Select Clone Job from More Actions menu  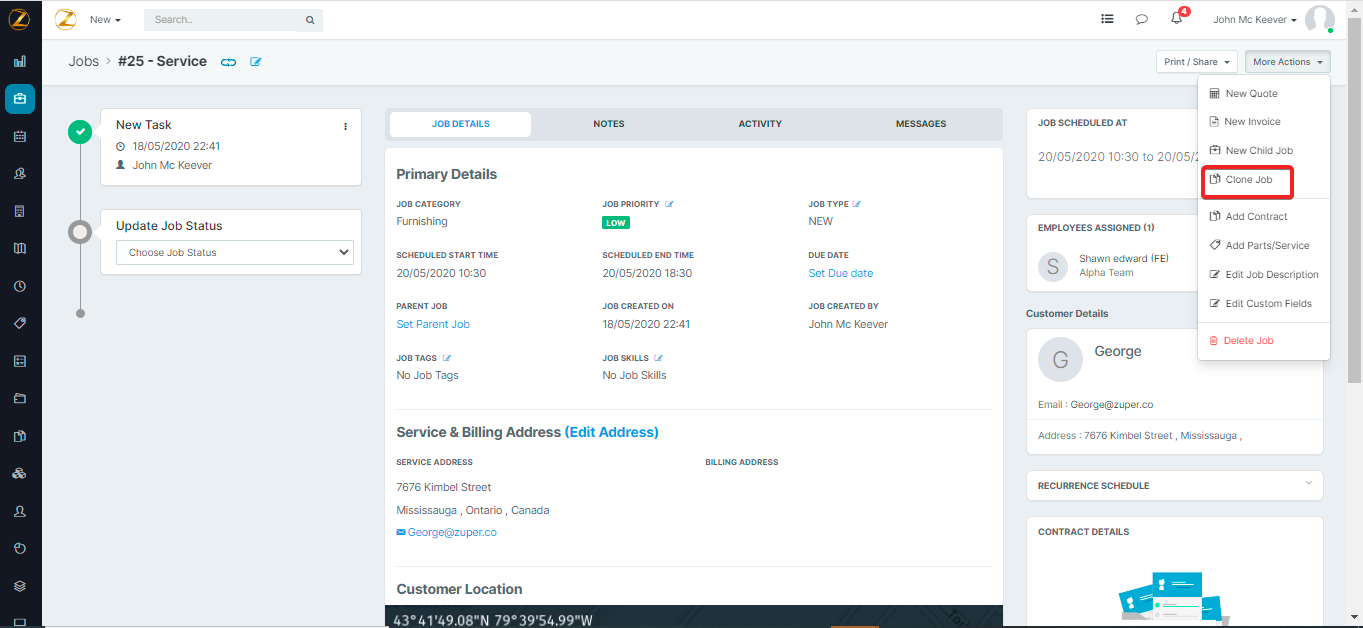click(1248, 180)
